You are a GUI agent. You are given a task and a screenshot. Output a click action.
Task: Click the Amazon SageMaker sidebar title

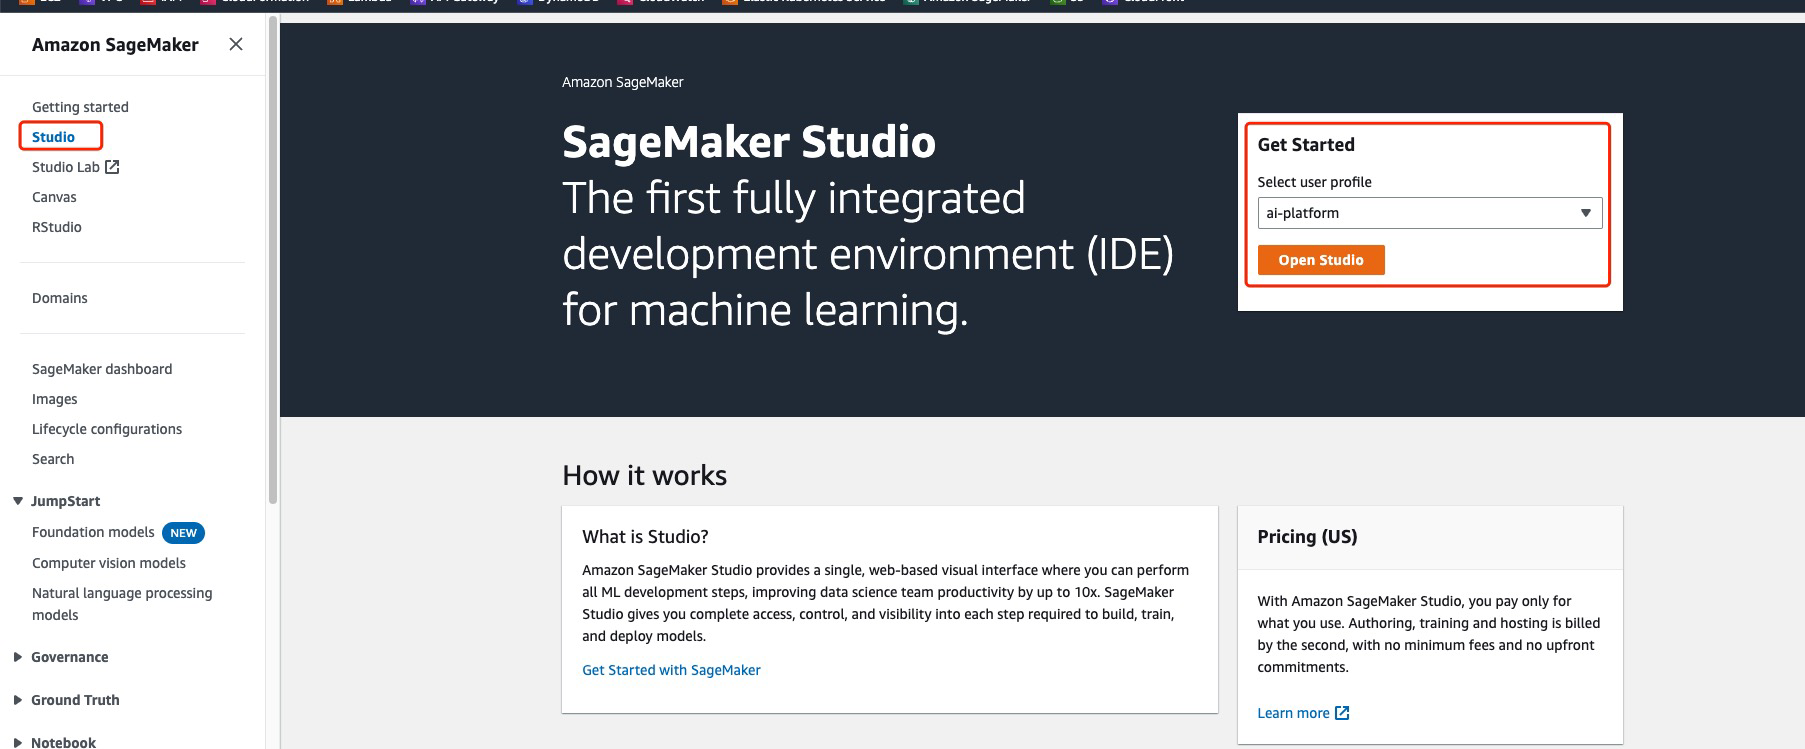point(115,45)
